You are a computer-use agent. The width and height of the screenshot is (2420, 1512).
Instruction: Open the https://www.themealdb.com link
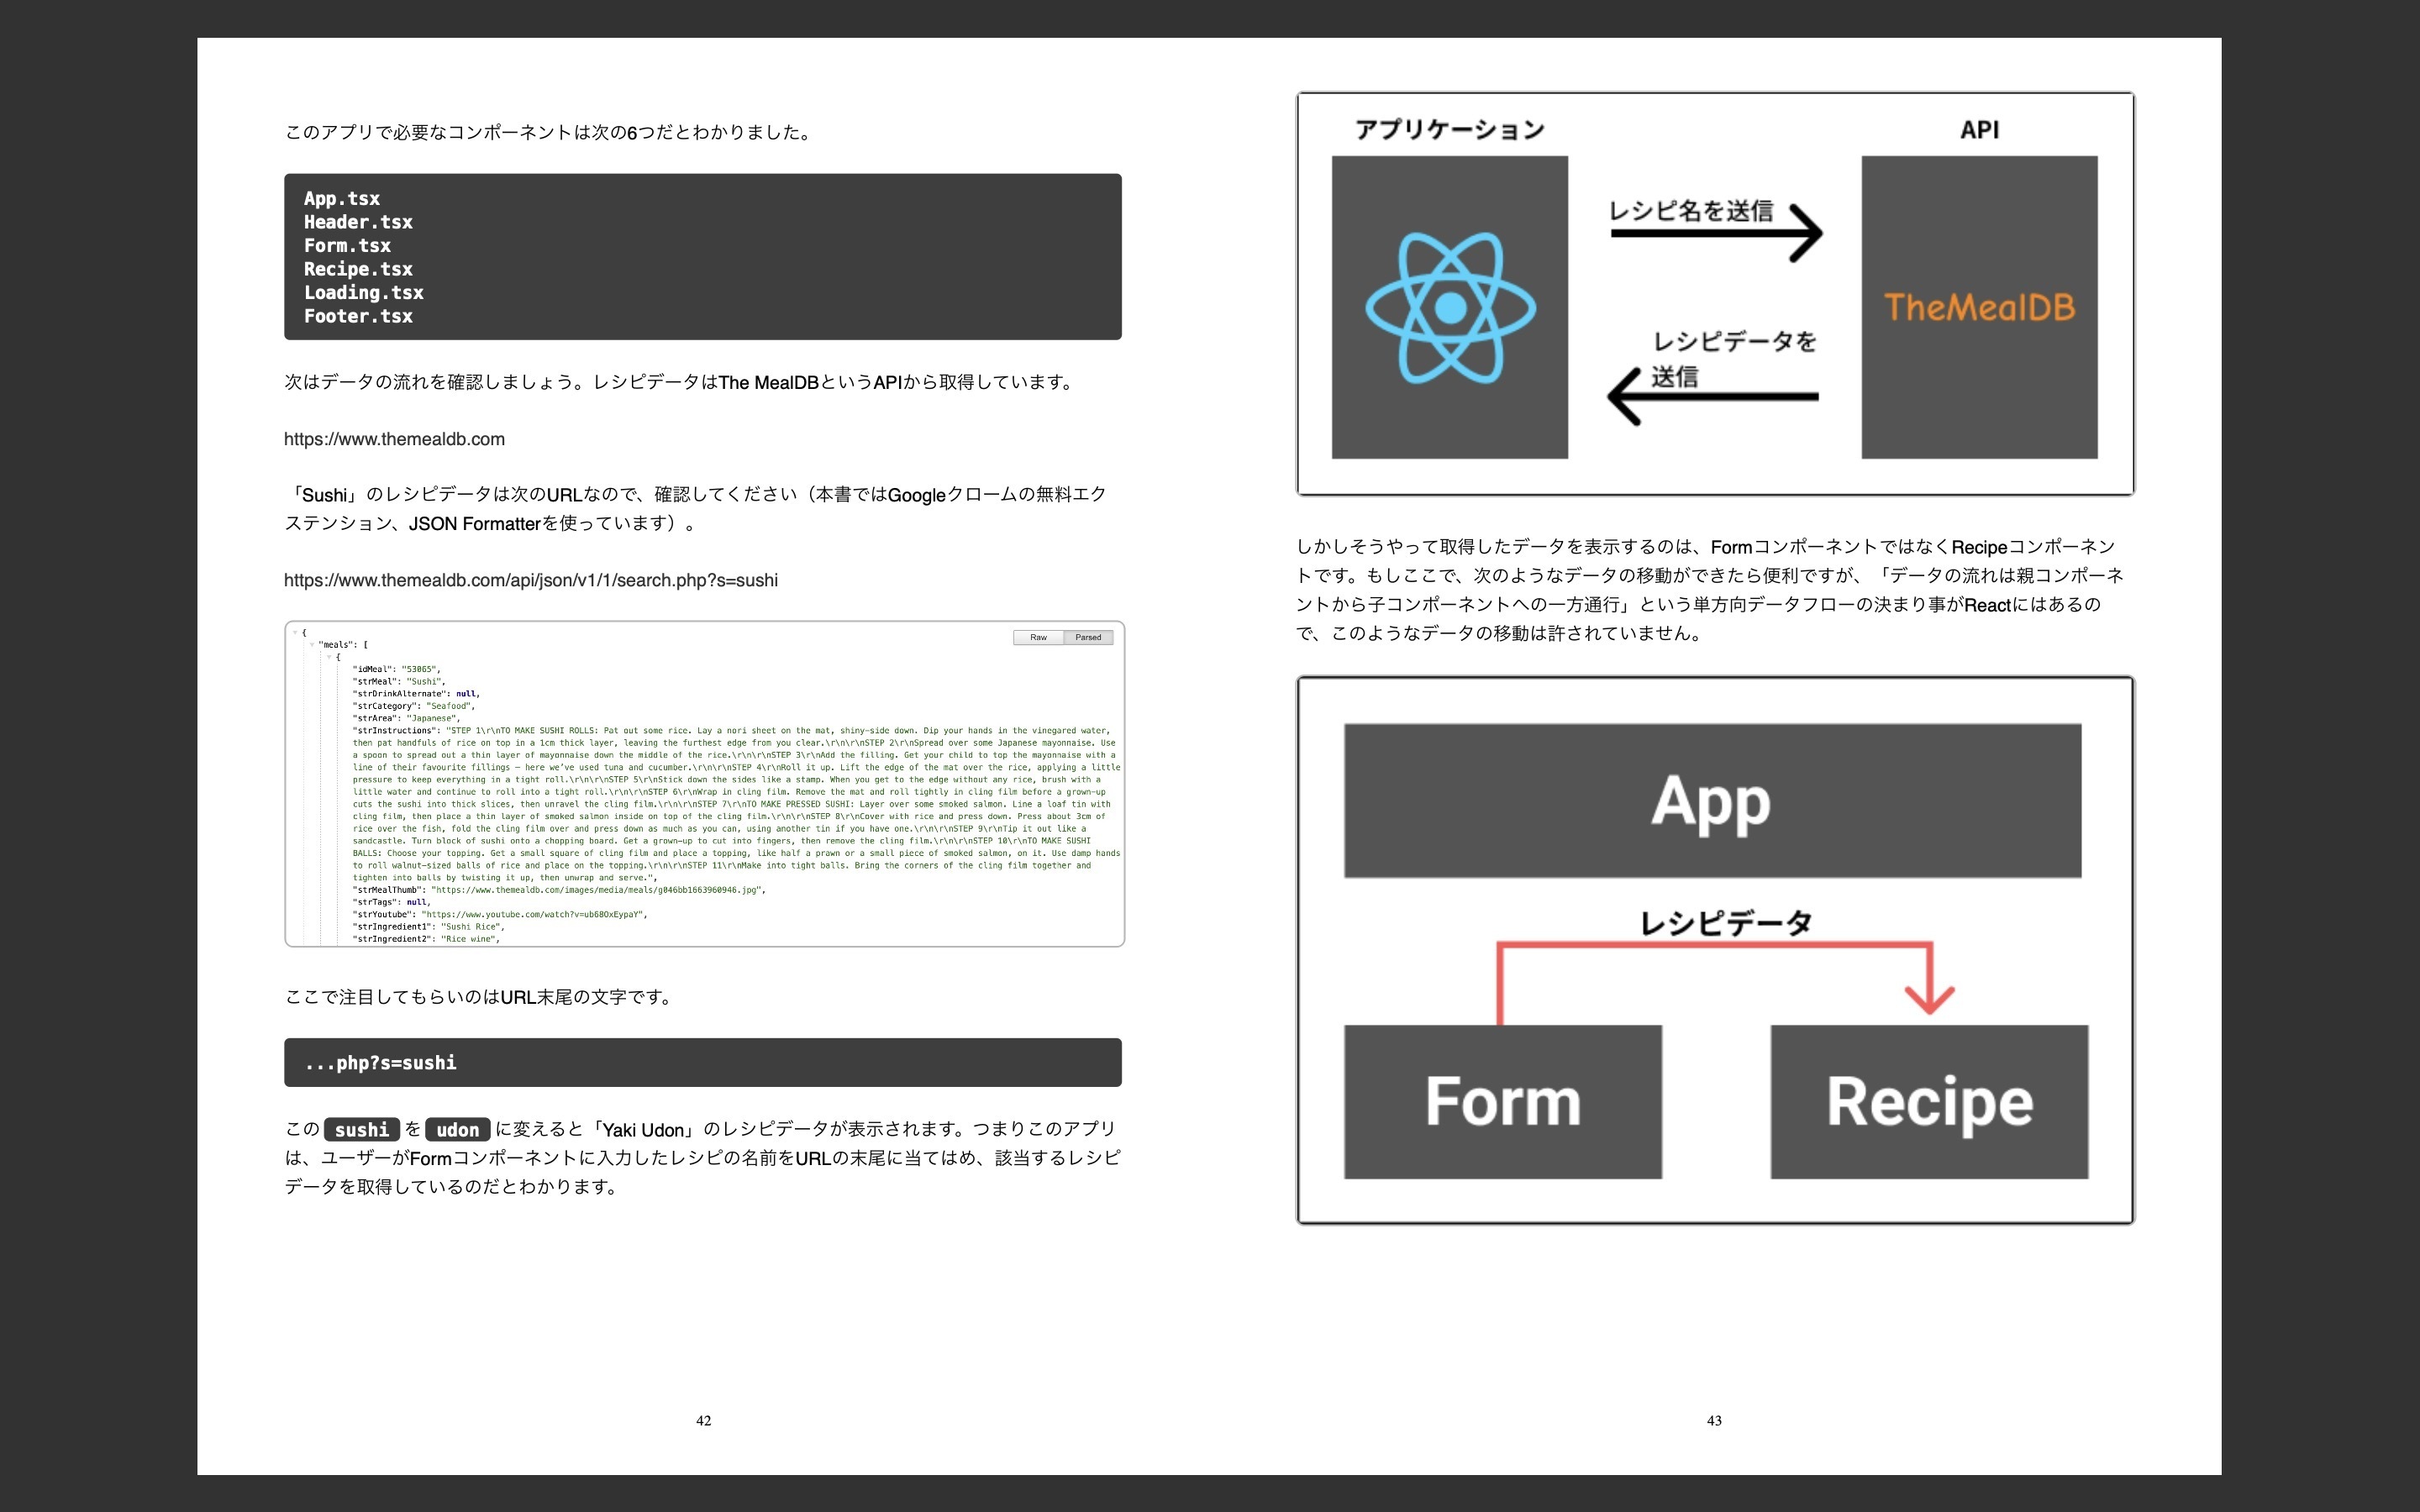(x=394, y=438)
